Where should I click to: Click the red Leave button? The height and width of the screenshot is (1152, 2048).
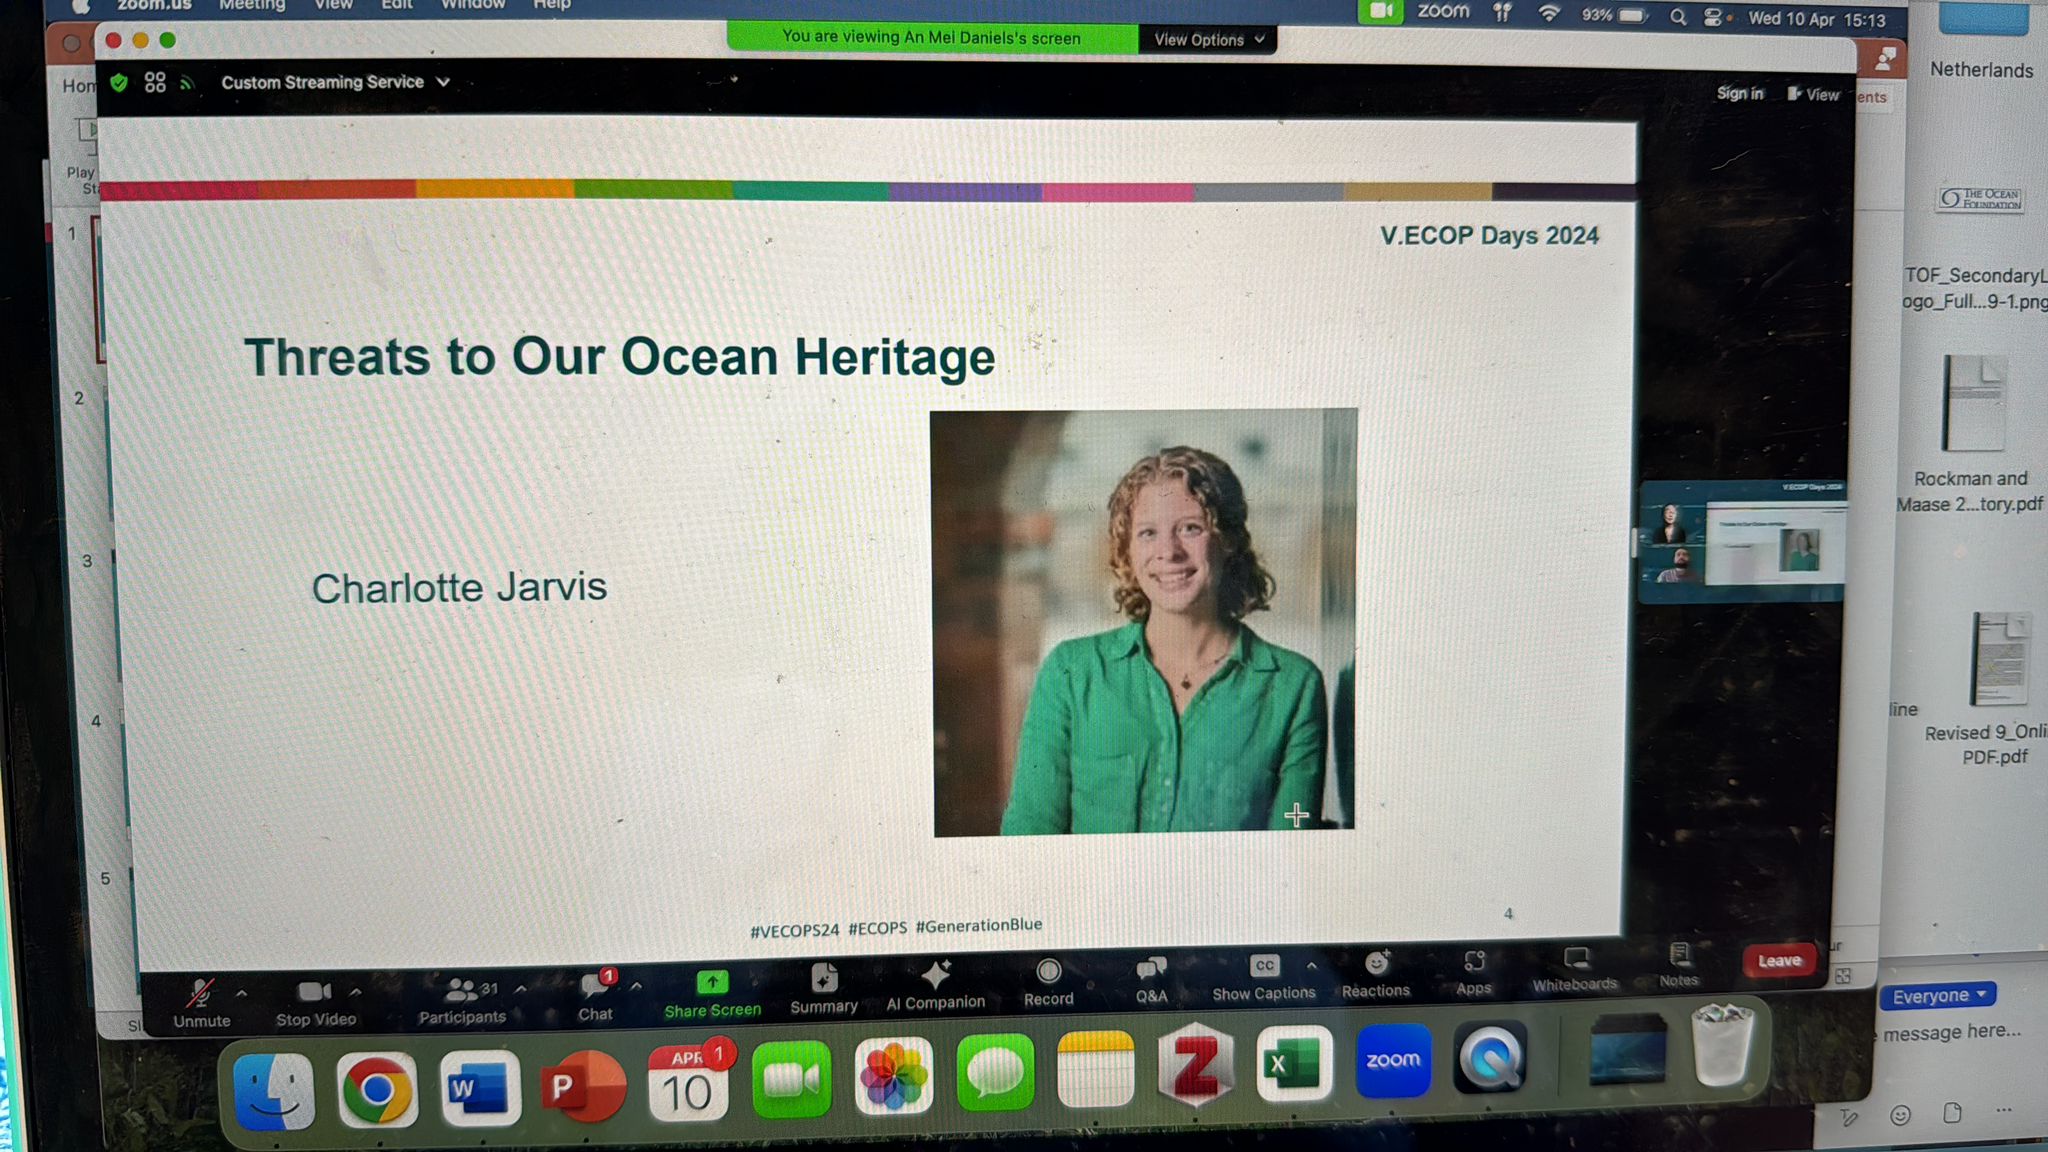1778,960
